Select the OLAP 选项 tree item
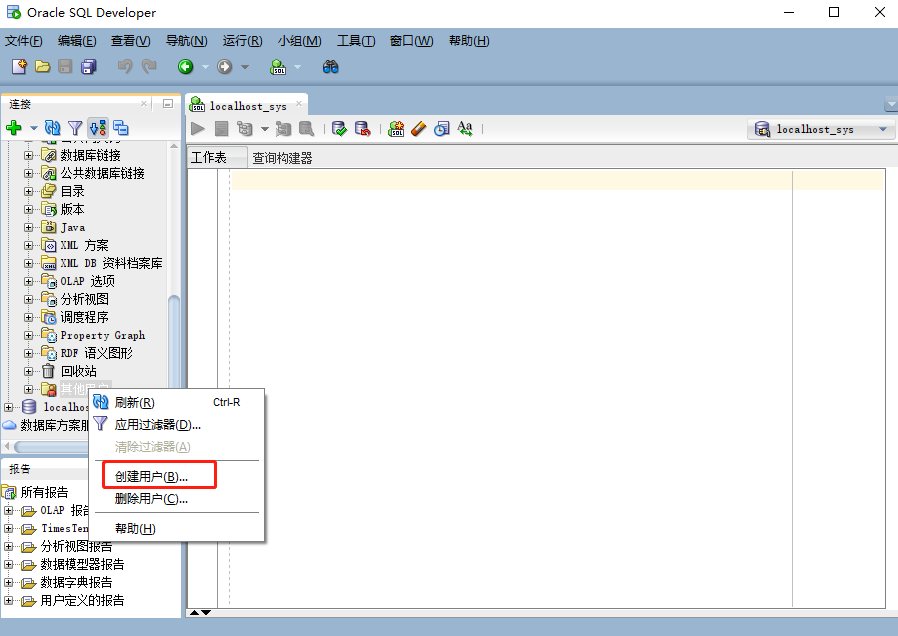898x636 pixels. click(88, 281)
